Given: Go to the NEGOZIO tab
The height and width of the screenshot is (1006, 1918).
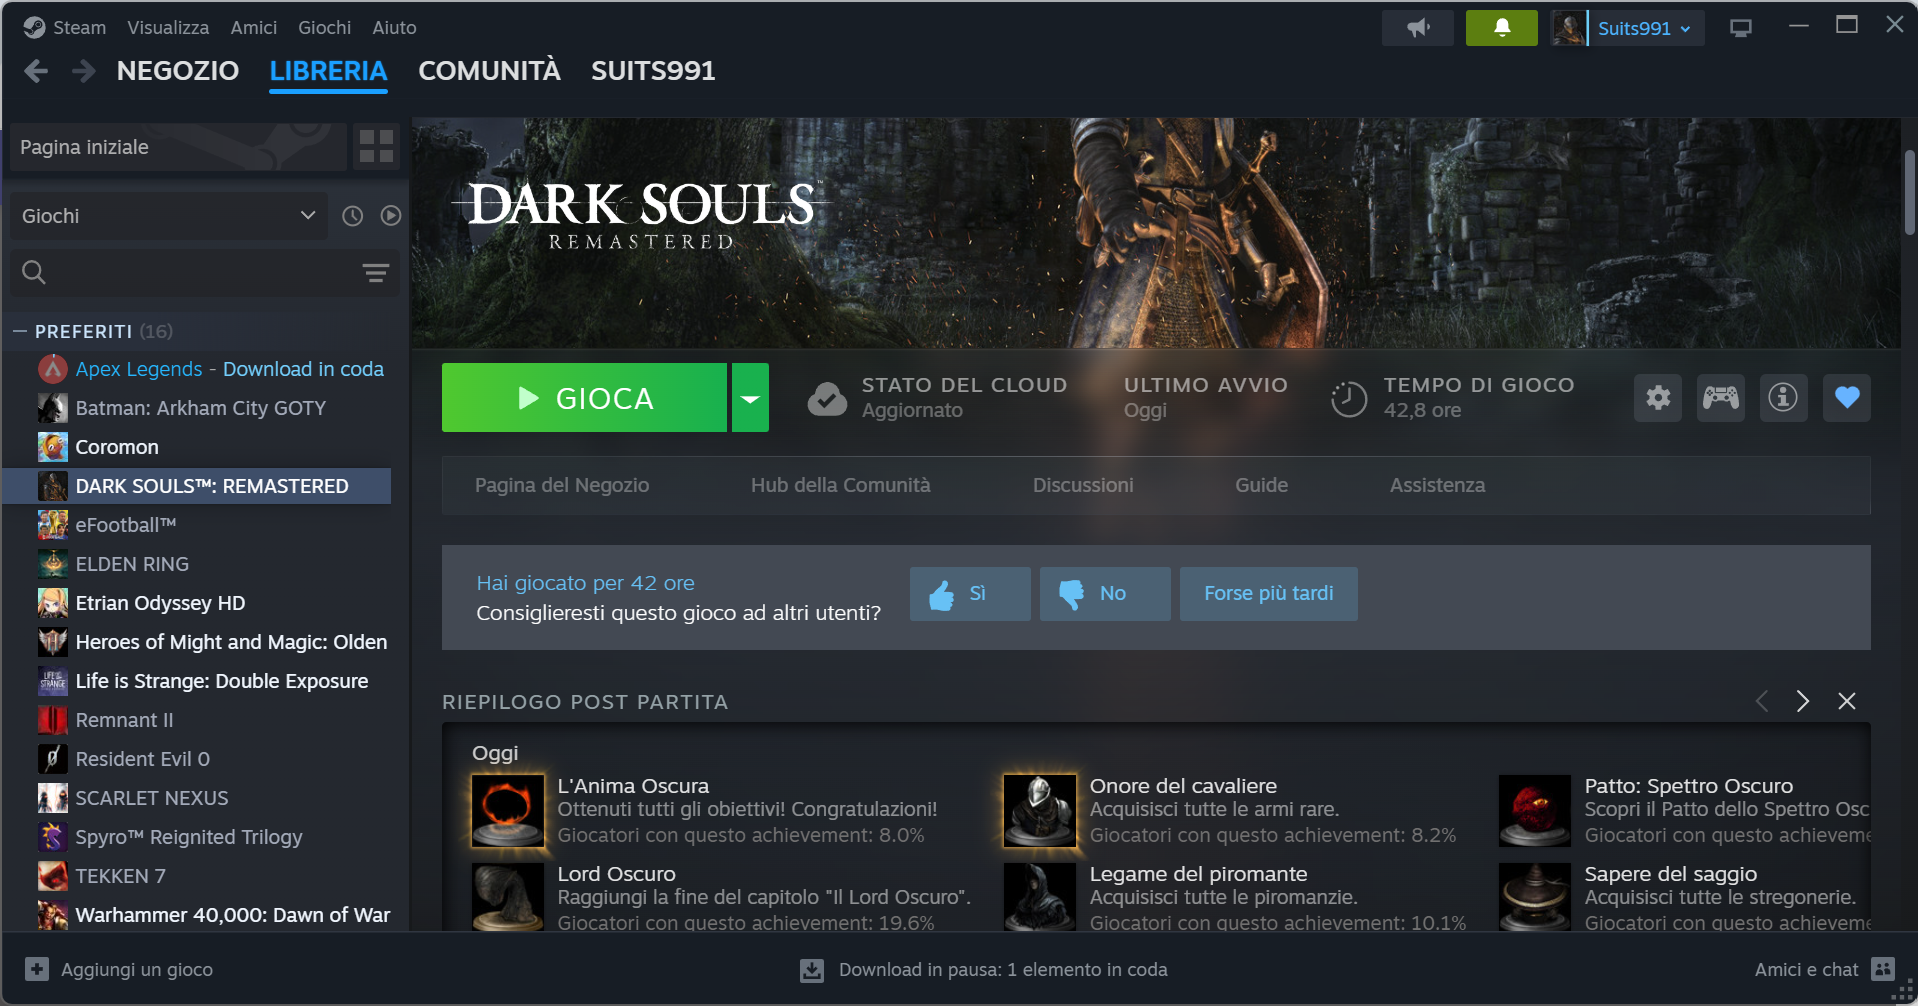Looking at the screenshot, I should point(178,71).
